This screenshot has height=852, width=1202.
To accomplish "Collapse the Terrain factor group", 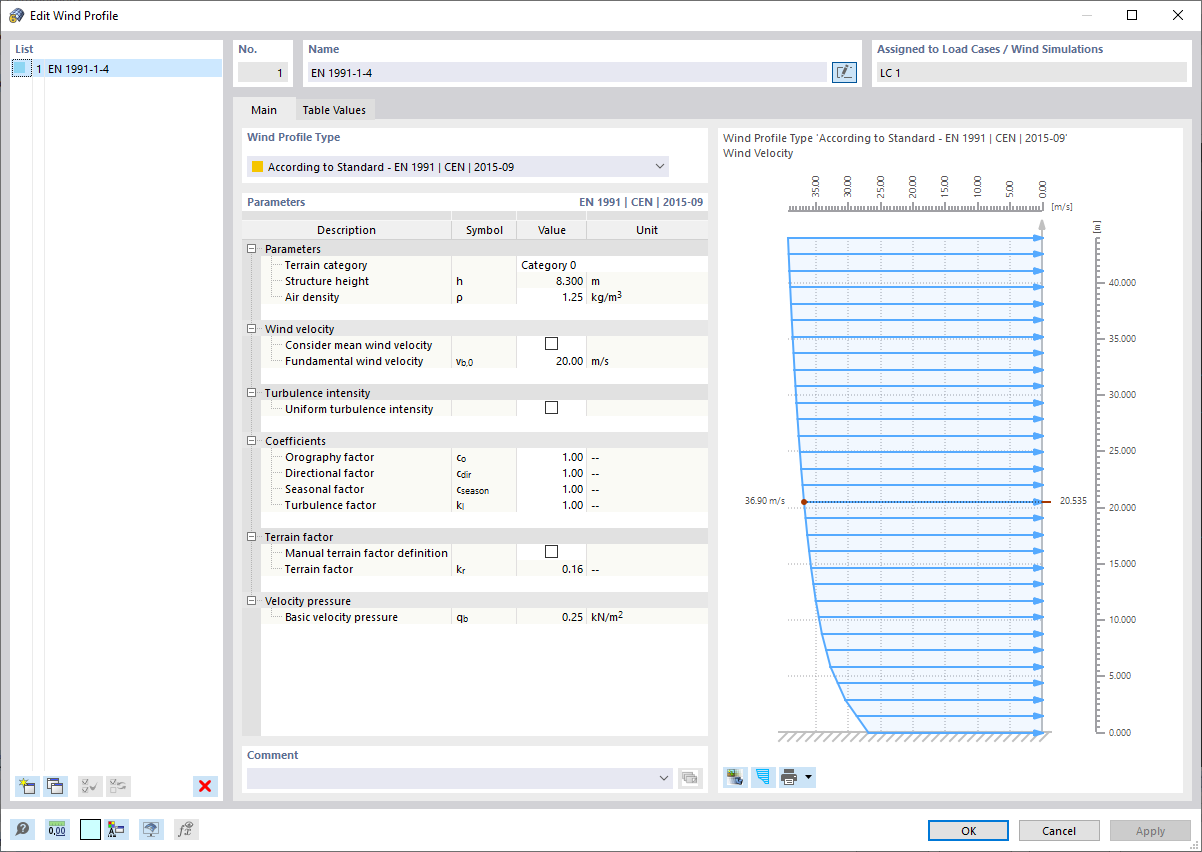I will click(x=251, y=537).
